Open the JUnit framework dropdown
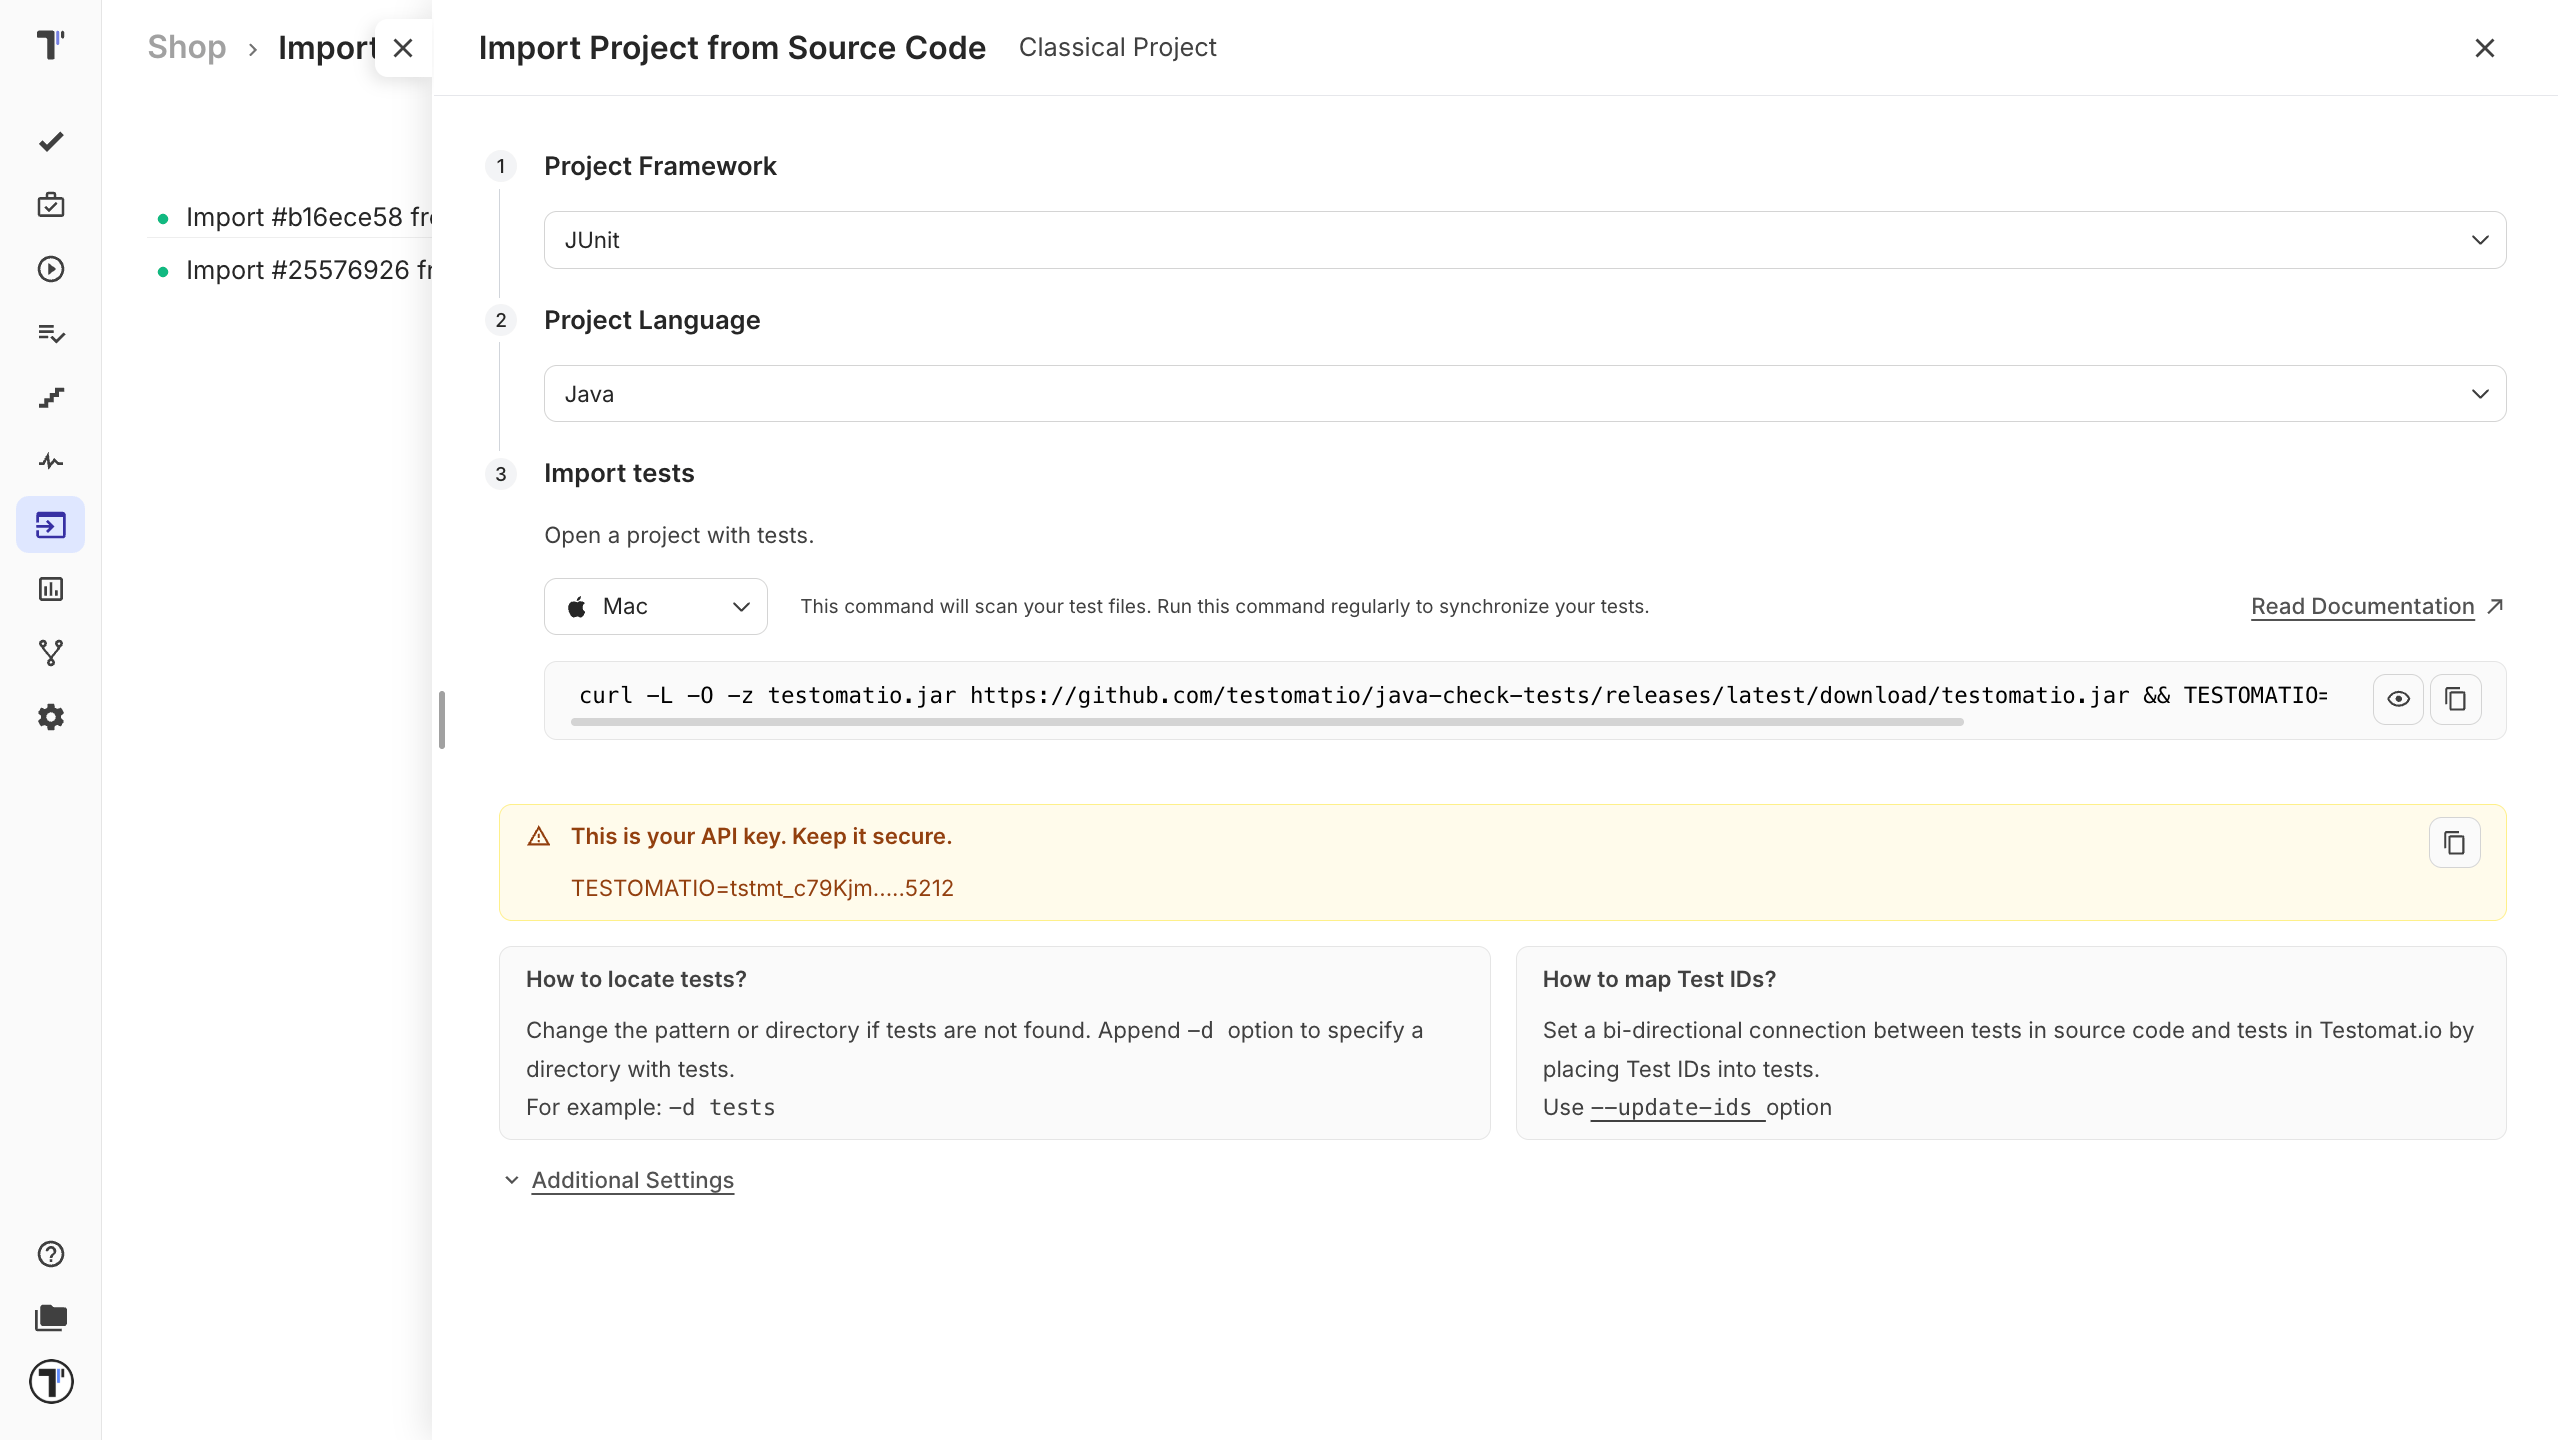2560x1440 pixels. tap(1524, 240)
